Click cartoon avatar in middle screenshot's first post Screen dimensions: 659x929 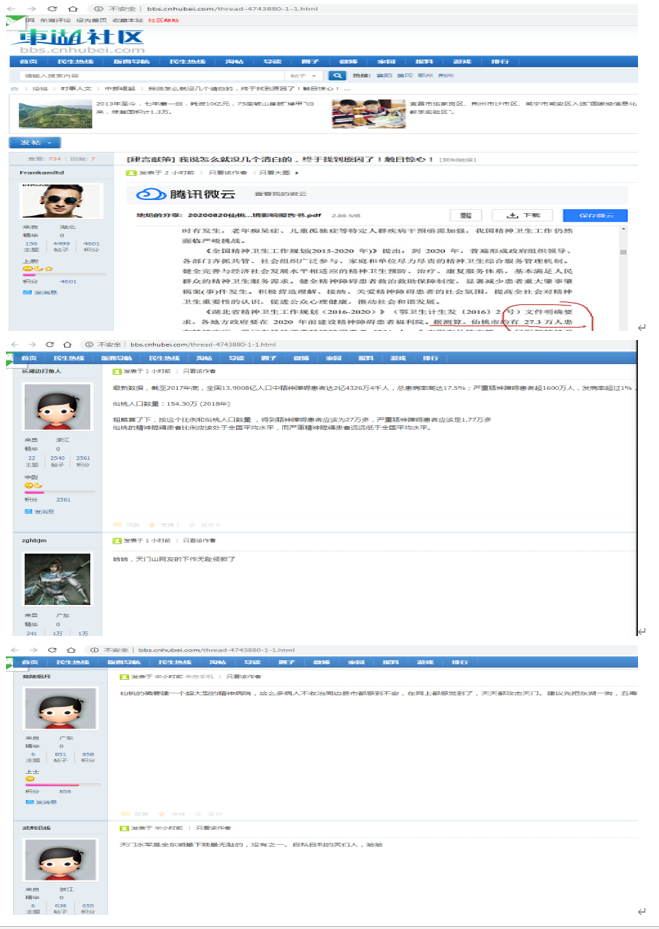(x=57, y=407)
